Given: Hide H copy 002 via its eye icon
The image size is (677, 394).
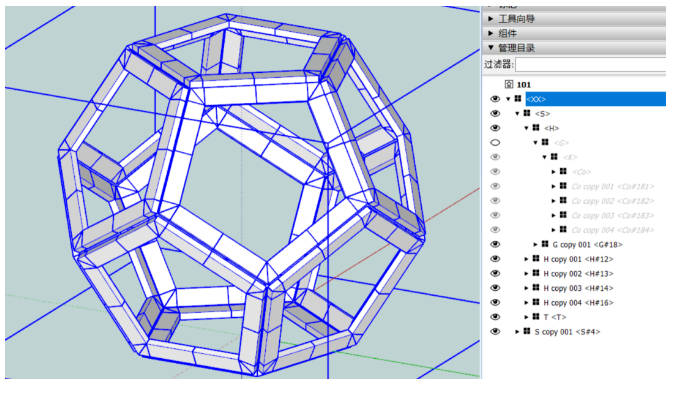Looking at the screenshot, I should [495, 273].
